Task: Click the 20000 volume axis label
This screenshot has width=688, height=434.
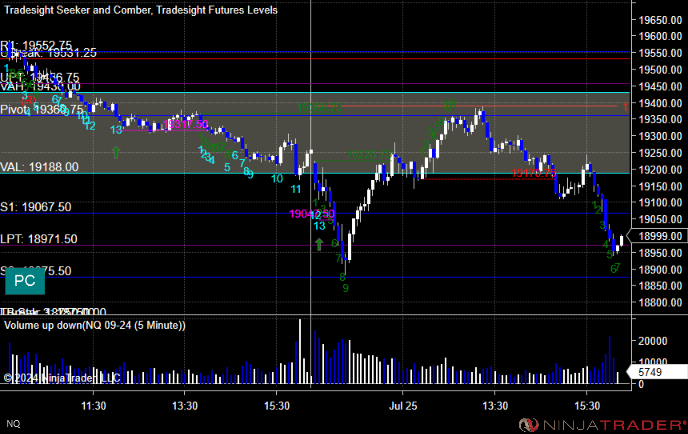Action: [652, 341]
